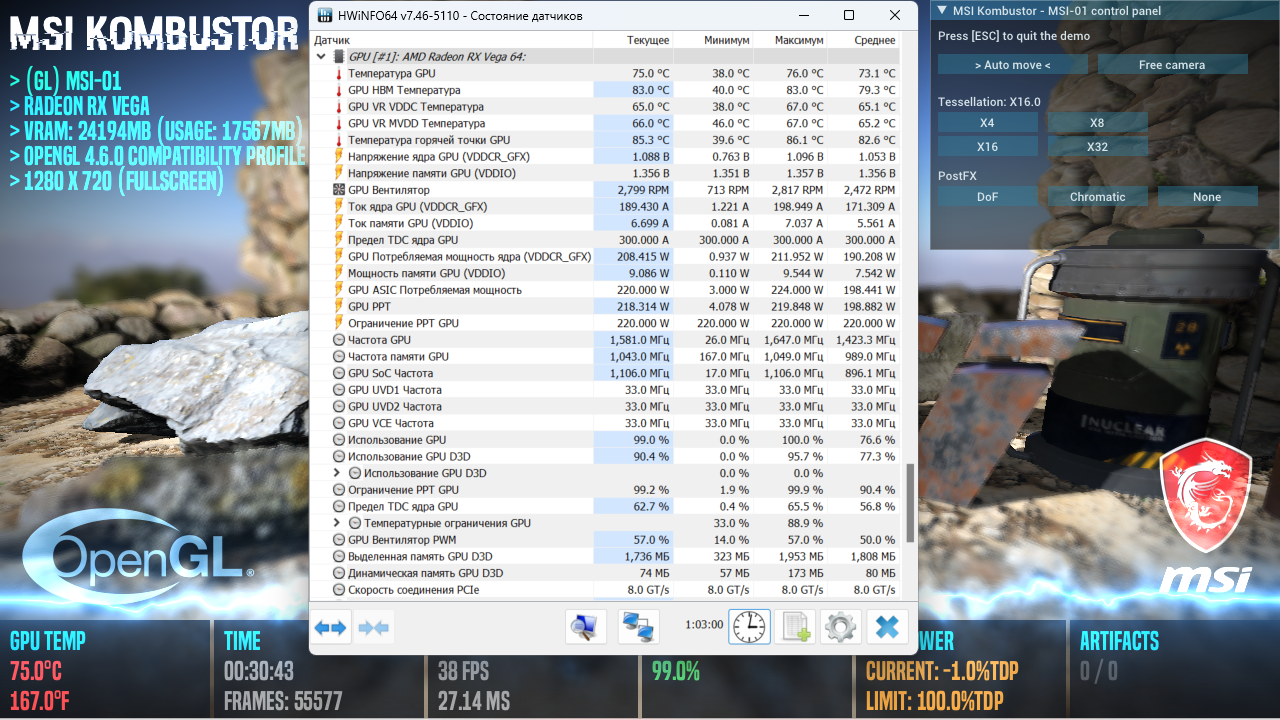Select the GPU VR VDDC Температура row label
The height and width of the screenshot is (720, 1280).
click(x=415, y=107)
